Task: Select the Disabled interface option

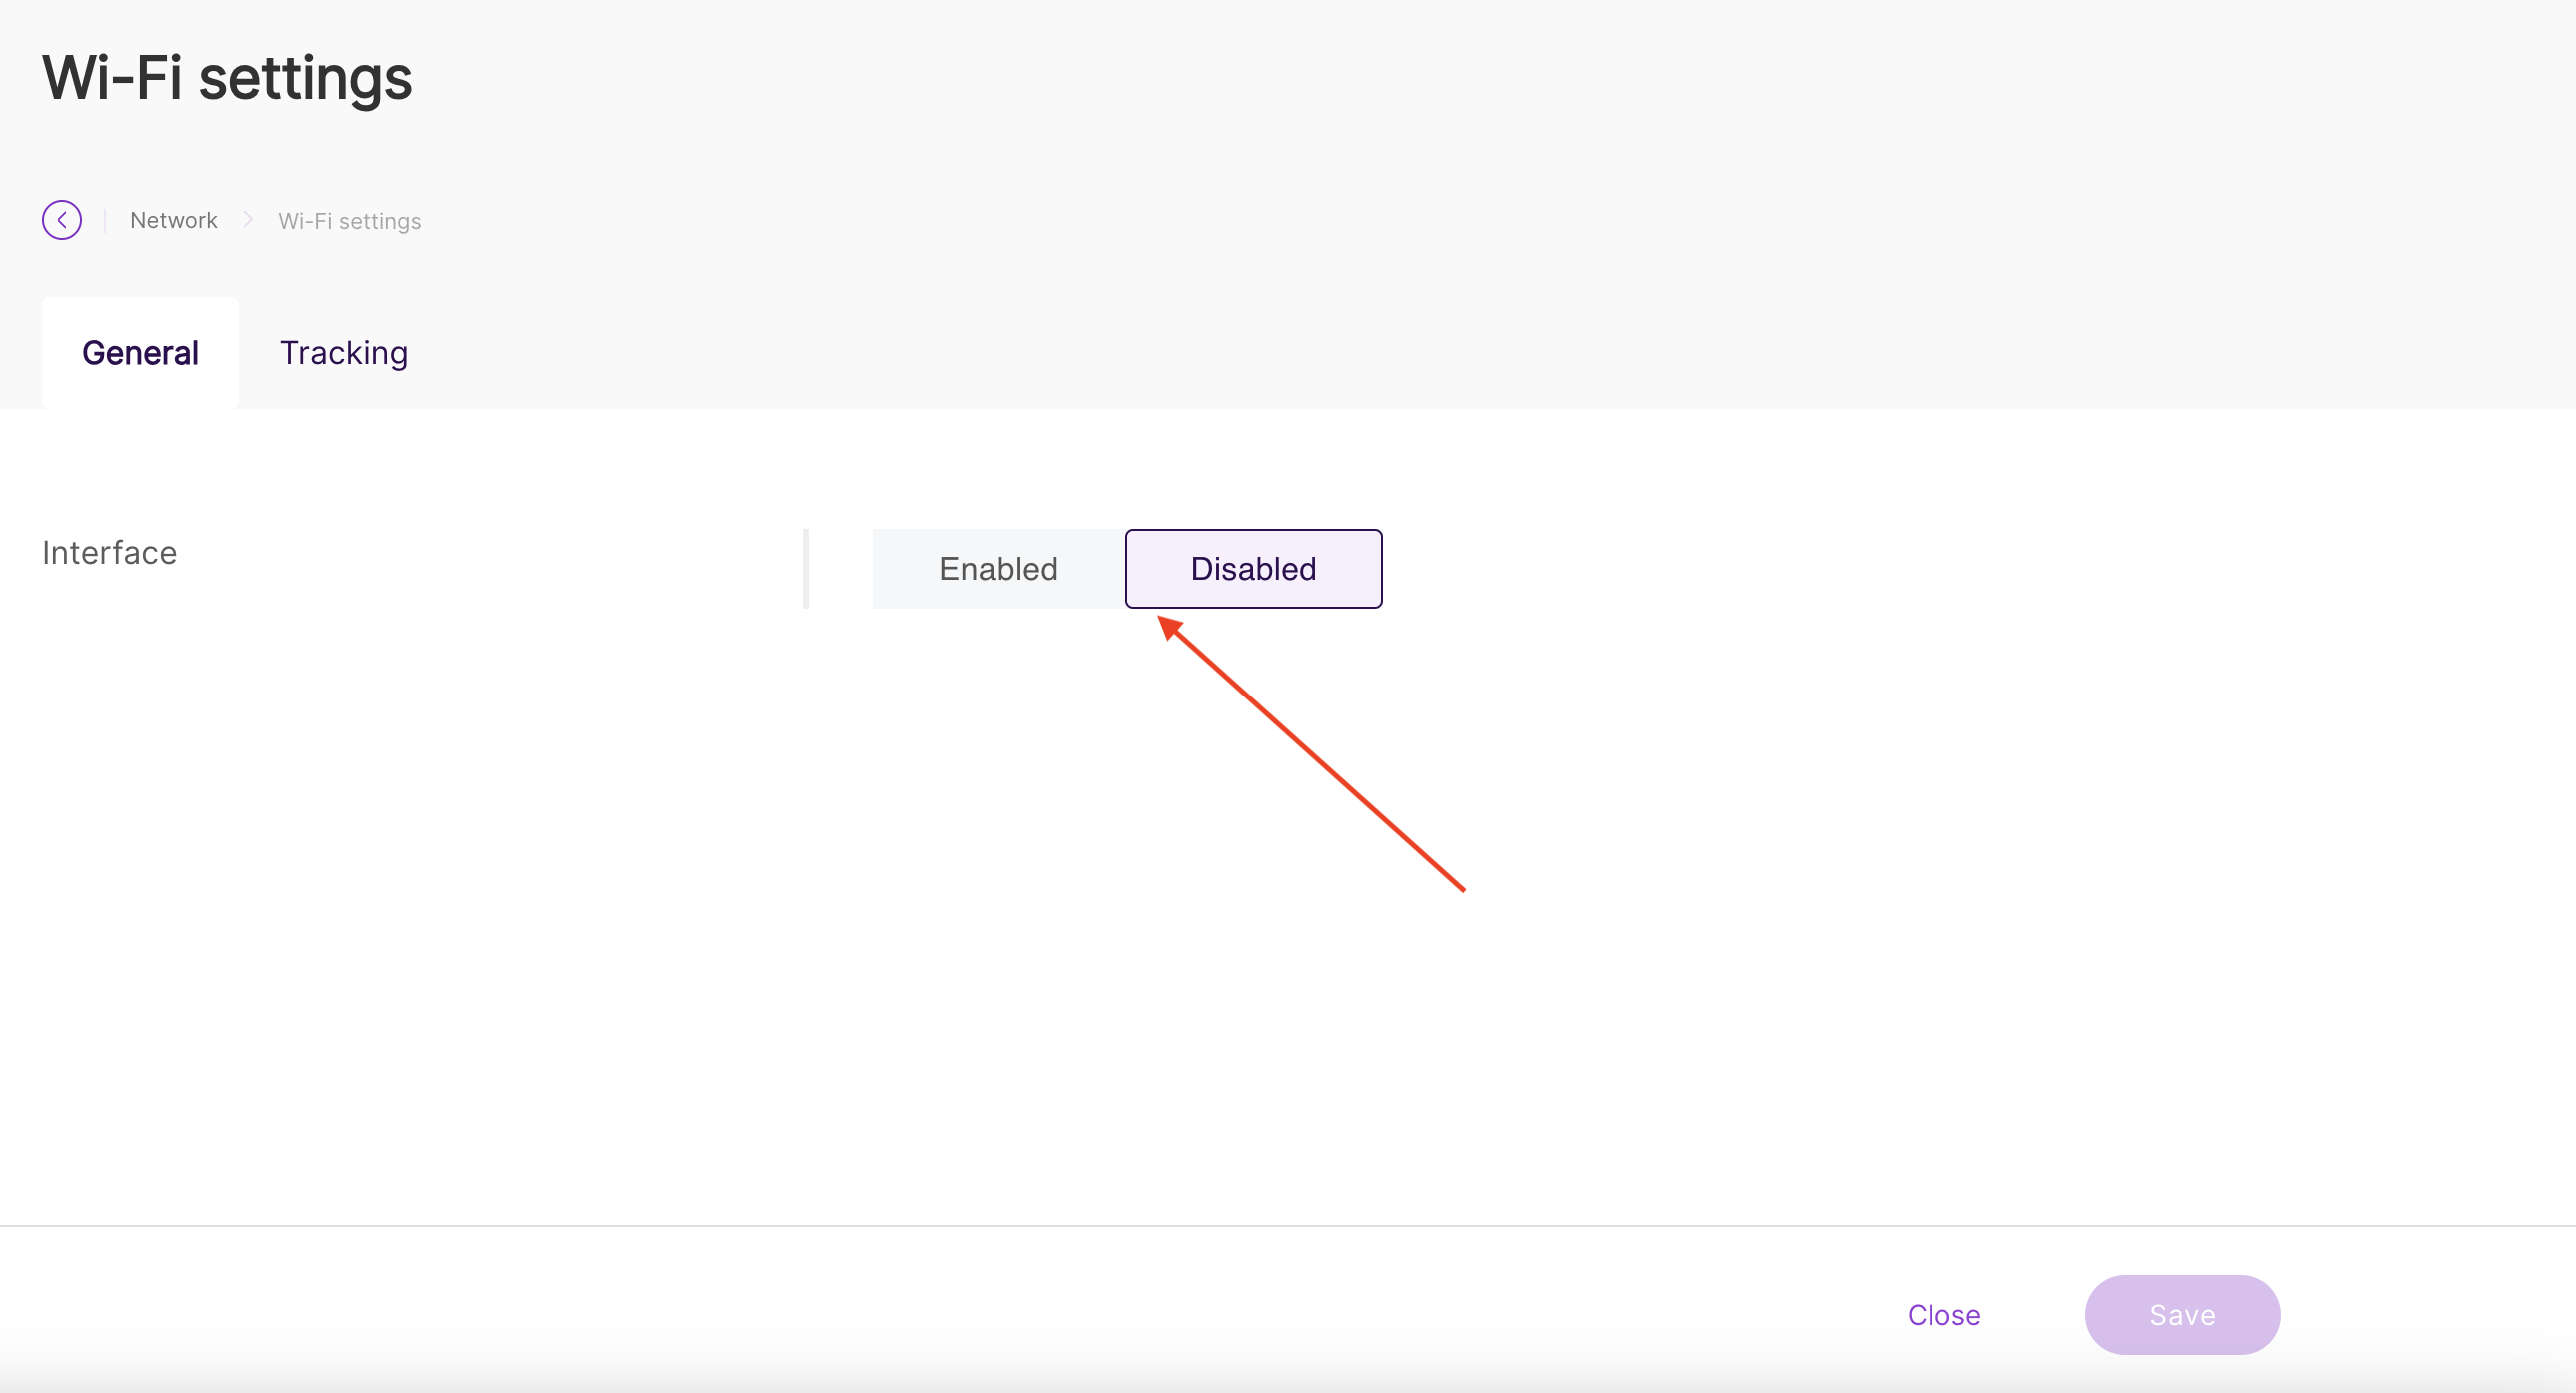Action: [1253, 568]
